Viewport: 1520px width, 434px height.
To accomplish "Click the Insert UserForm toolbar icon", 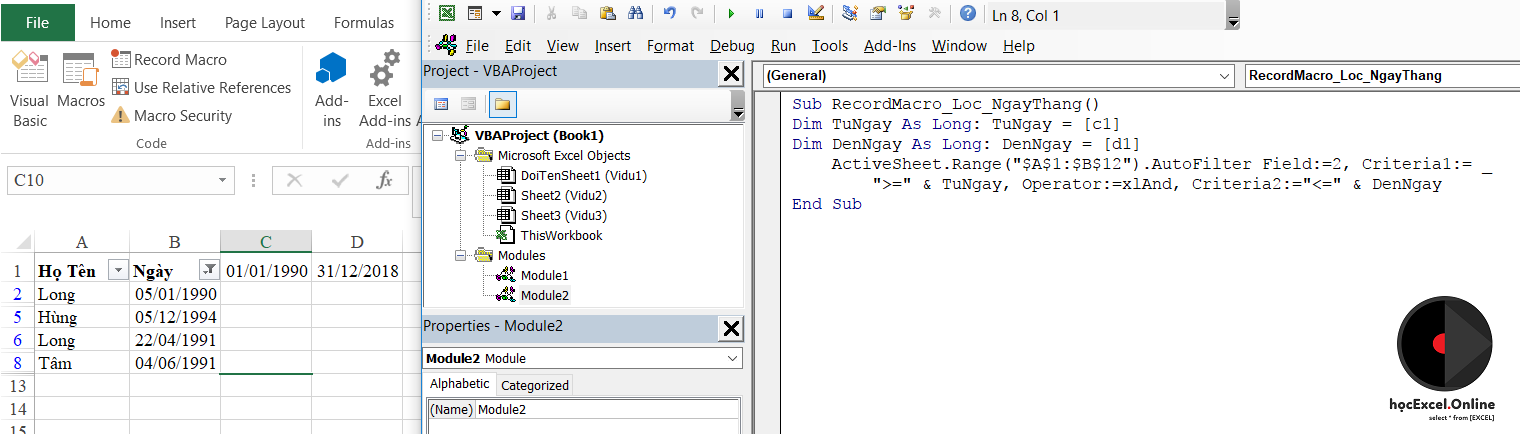I will coord(474,13).
